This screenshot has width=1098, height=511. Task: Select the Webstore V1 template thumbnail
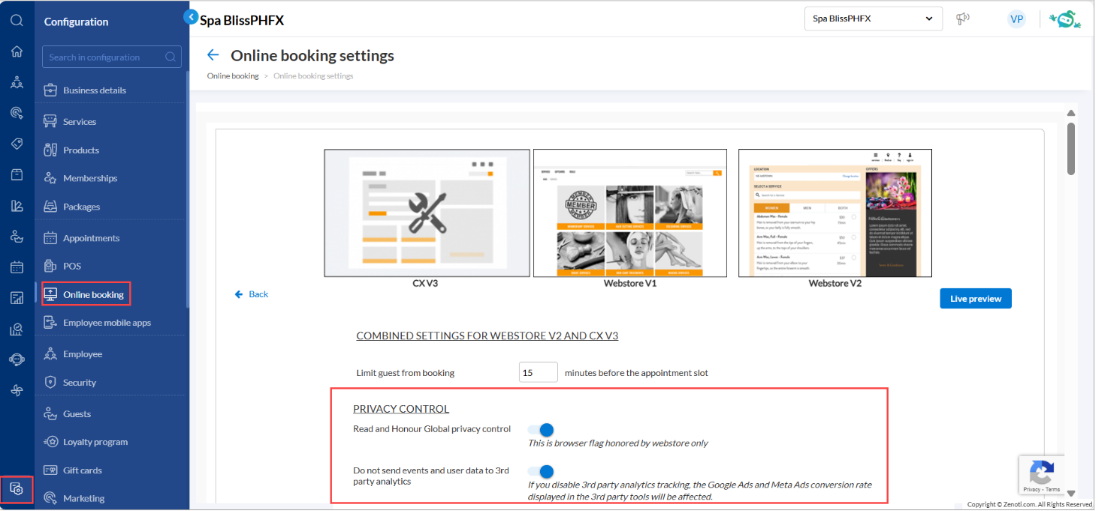[630, 213]
